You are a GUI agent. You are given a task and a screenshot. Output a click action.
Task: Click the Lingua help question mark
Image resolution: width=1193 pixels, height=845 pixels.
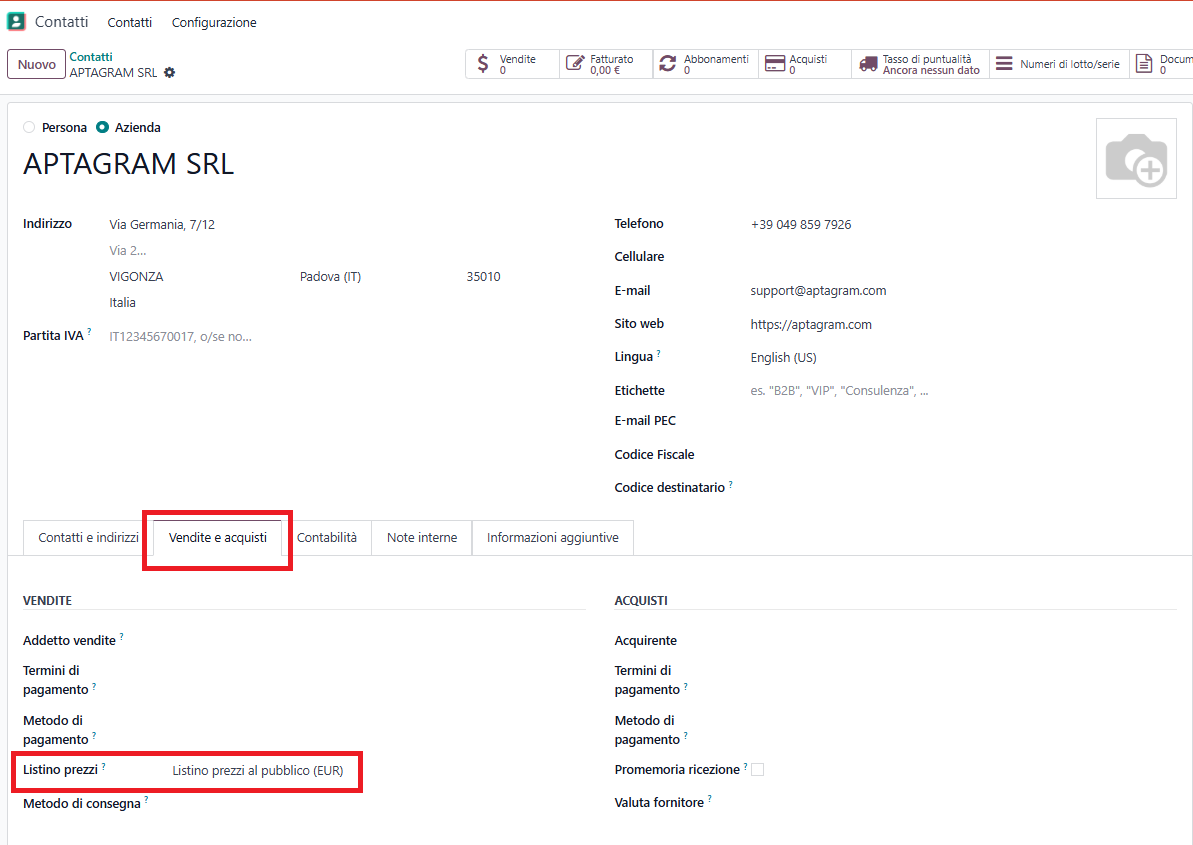pyautogui.click(x=658, y=353)
